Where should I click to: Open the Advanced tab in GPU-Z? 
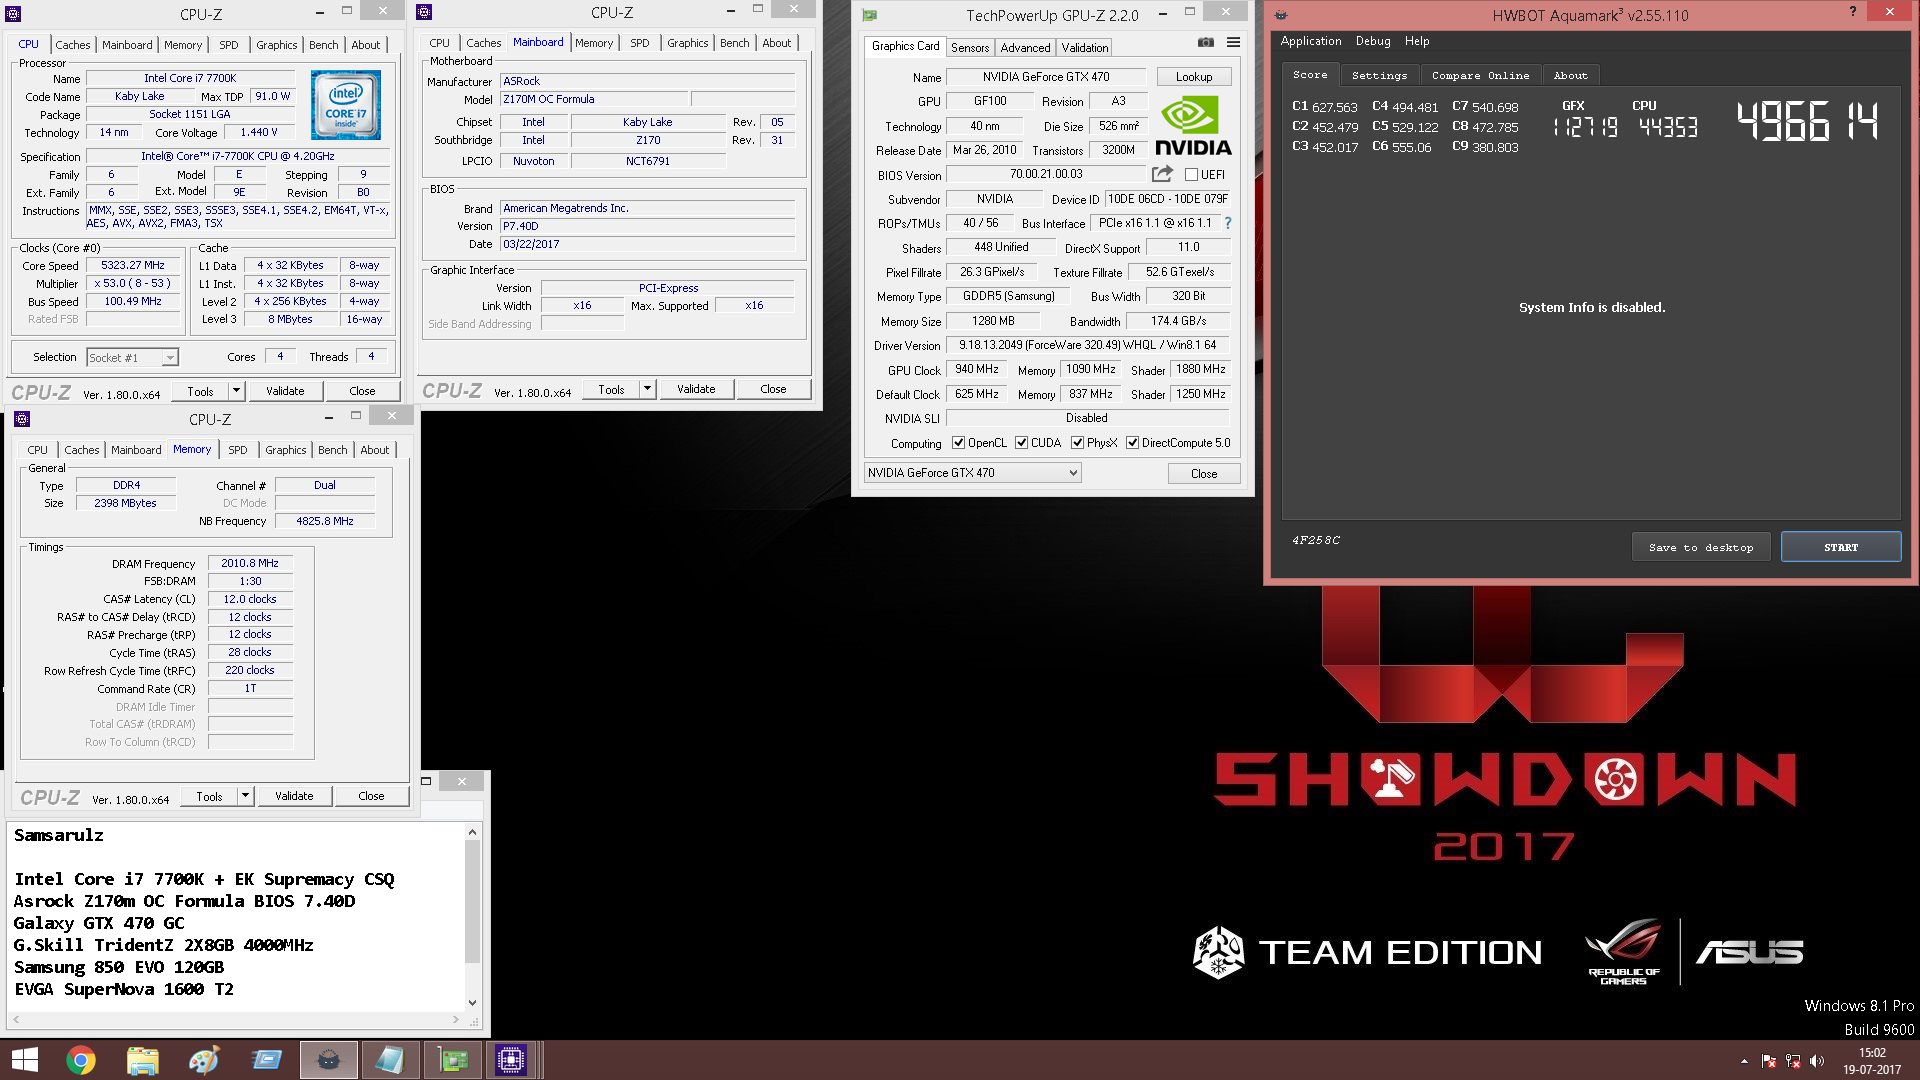[1025, 47]
